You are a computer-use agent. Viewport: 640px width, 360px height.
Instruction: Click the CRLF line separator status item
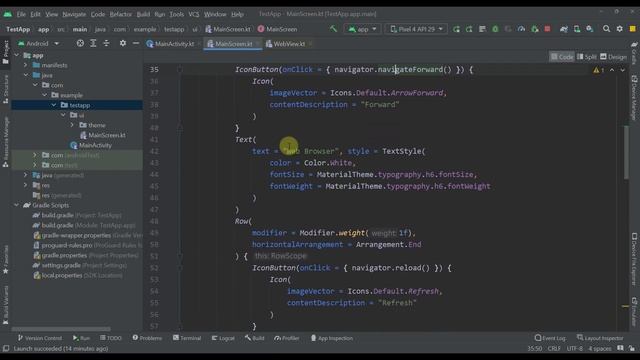point(554,348)
